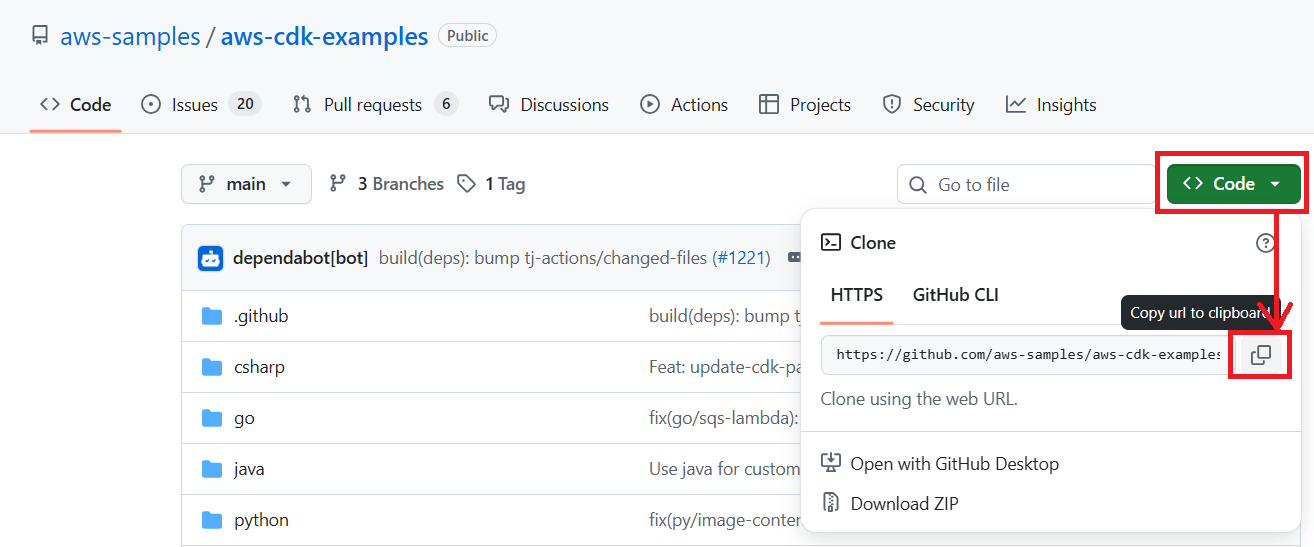1314x547 pixels.
Task: Open the Pull requests tab
Action: pos(374,105)
